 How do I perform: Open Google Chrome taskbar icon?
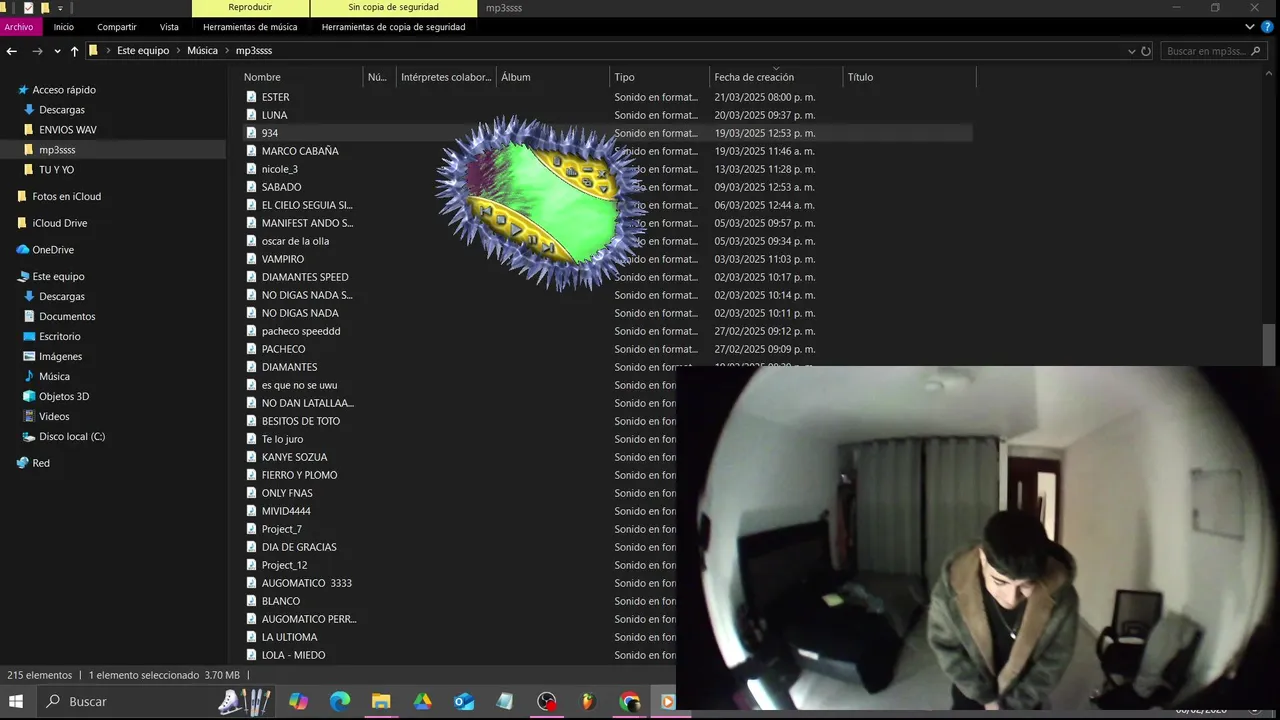(x=629, y=702)
